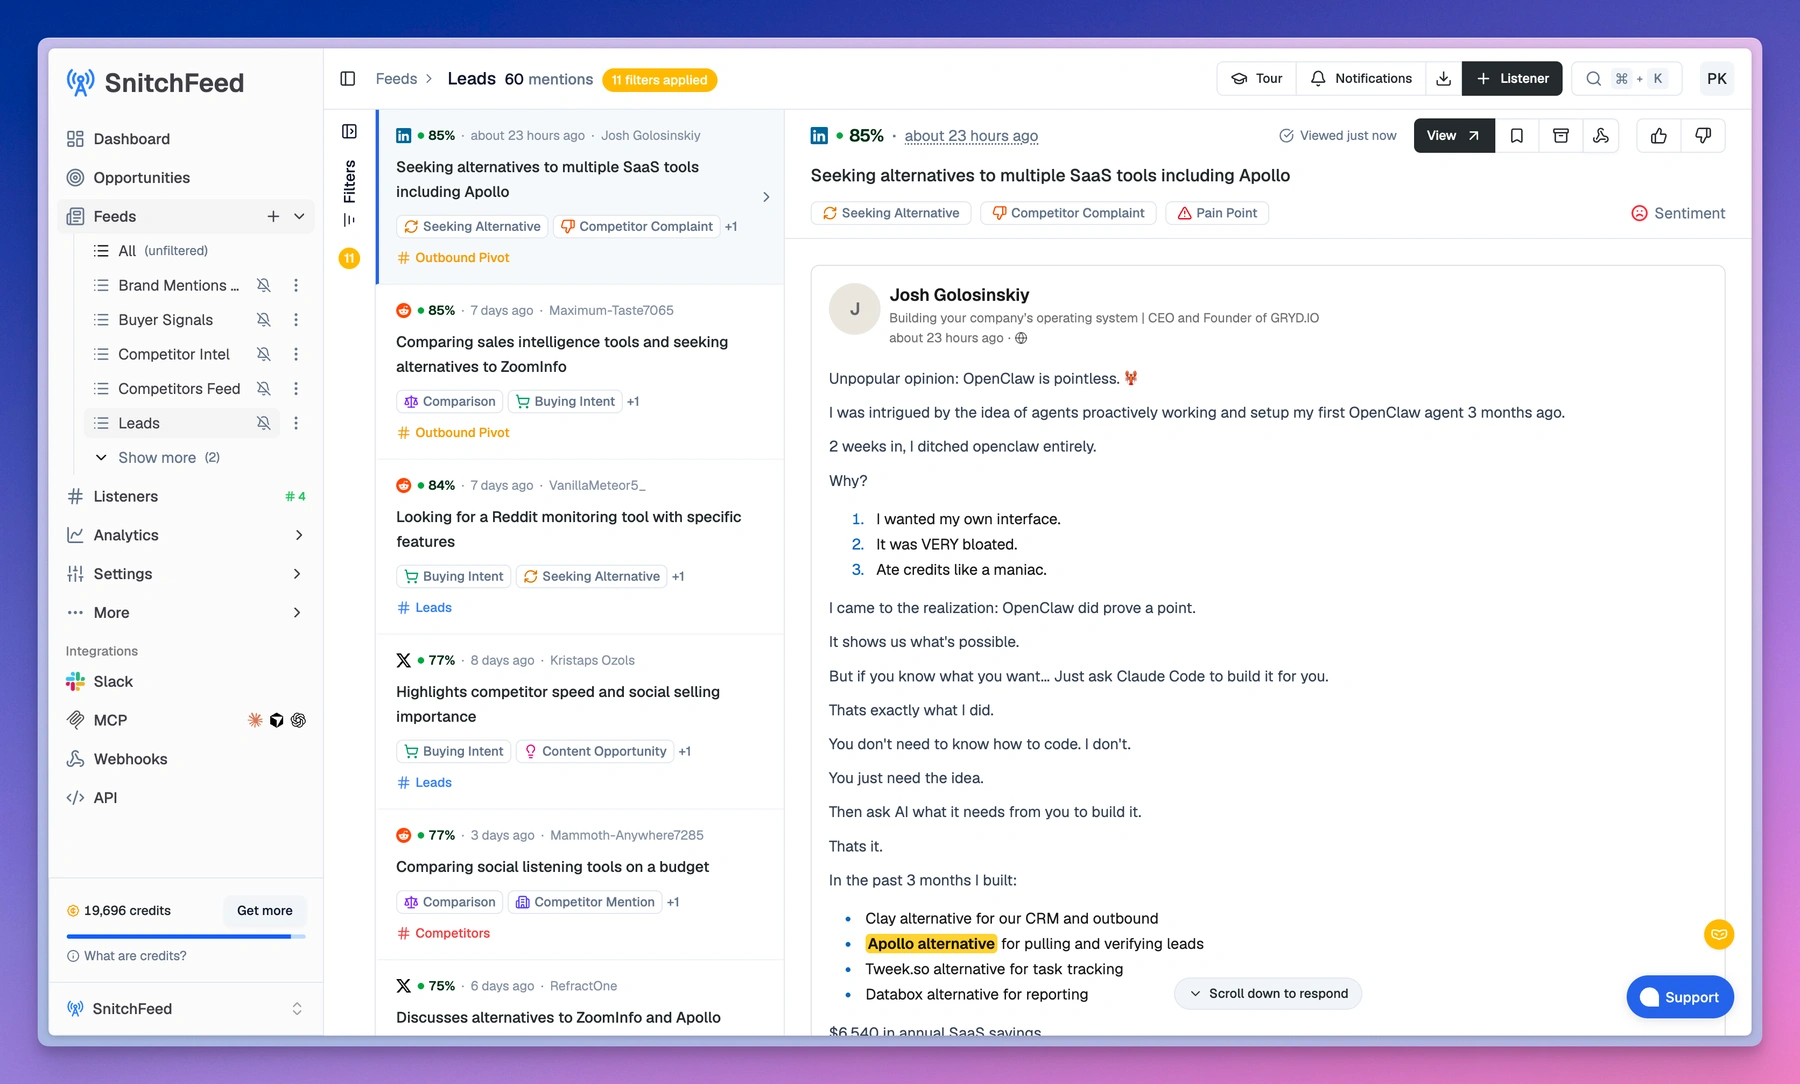Open options menu for Buyer Signals feed

tap(296, 320)
